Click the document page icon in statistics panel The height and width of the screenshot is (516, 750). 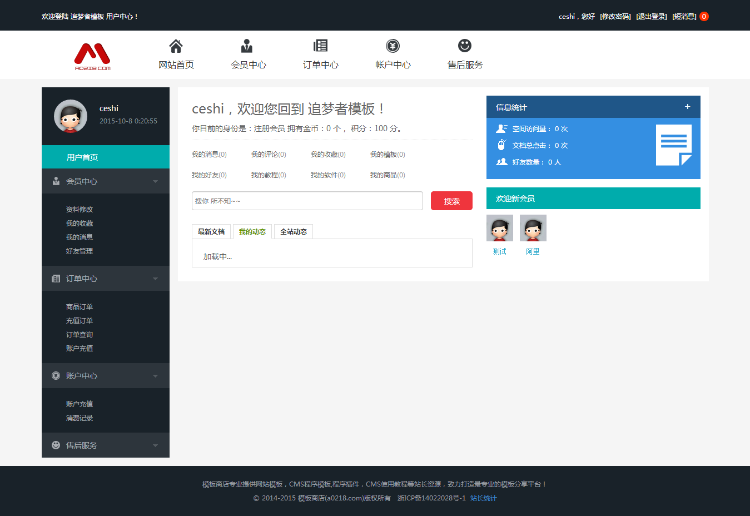673,145
